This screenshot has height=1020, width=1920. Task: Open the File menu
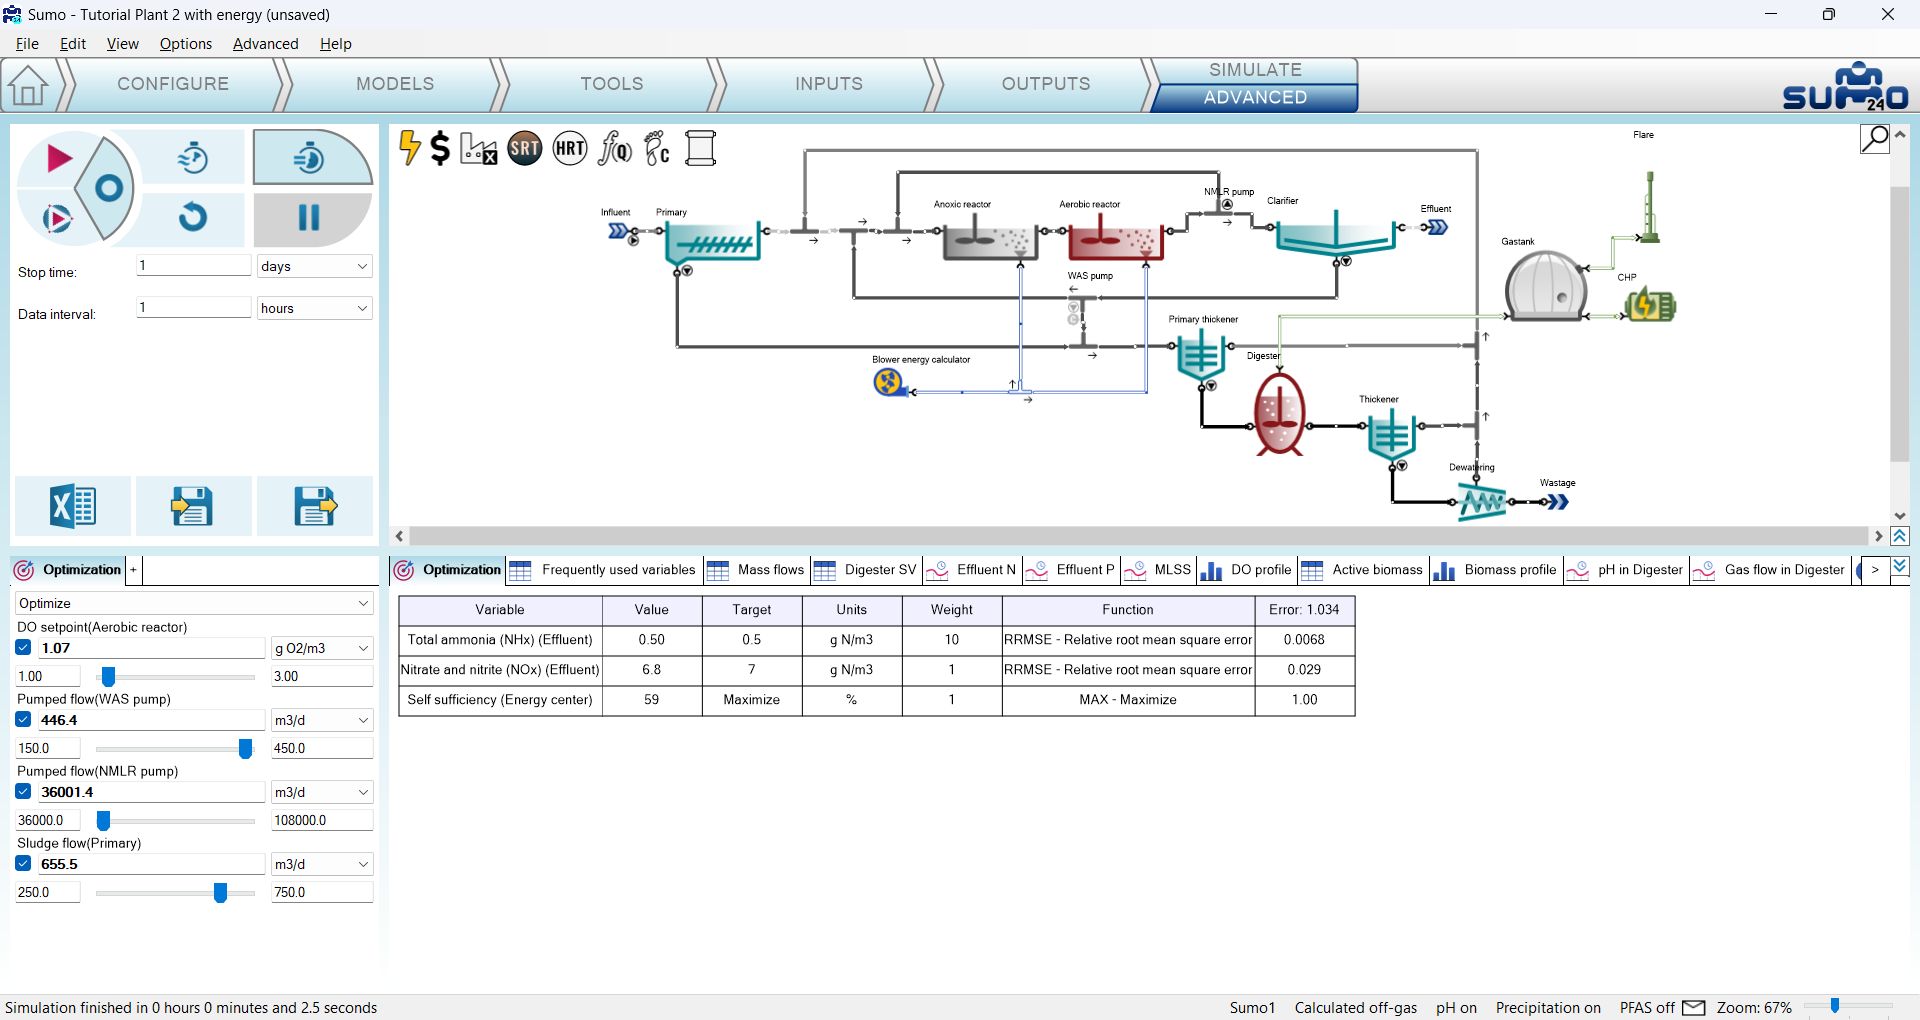[27, 43]
